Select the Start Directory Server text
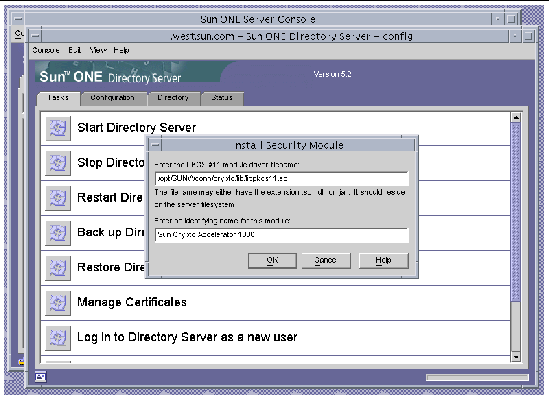Image resolution: width=549 pixels, height=400 pixels. point(137,128)
